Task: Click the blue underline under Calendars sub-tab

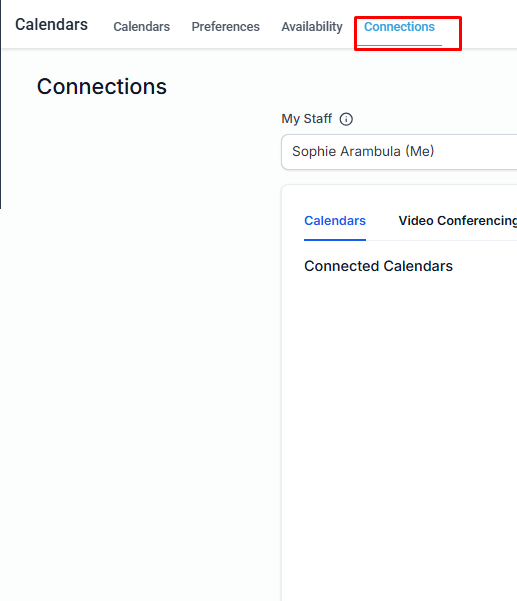Action: coord(335,240)
